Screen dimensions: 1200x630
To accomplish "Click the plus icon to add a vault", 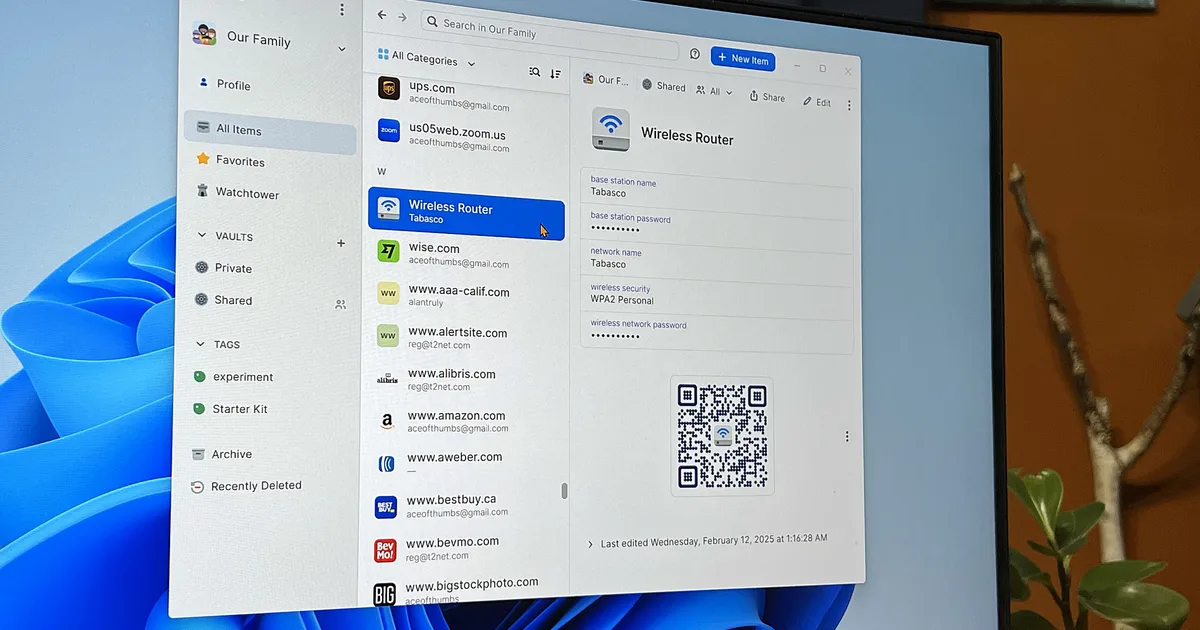I will coord(341,243).
